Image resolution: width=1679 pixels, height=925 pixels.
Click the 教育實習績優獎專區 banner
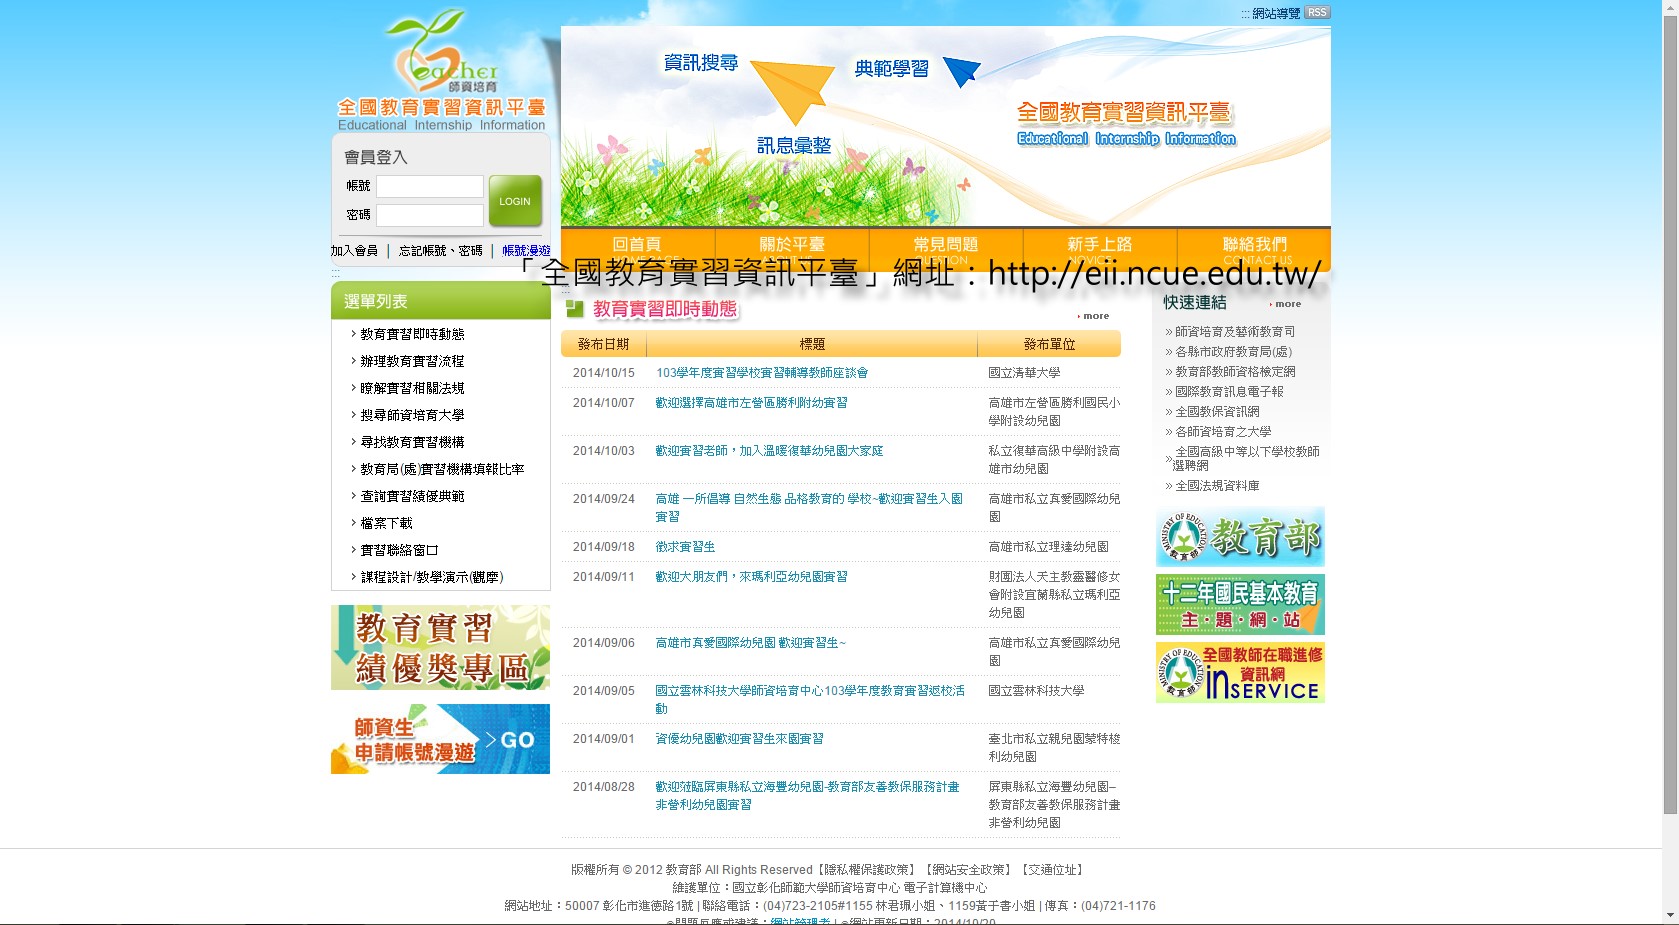click(x=440, y=647)
